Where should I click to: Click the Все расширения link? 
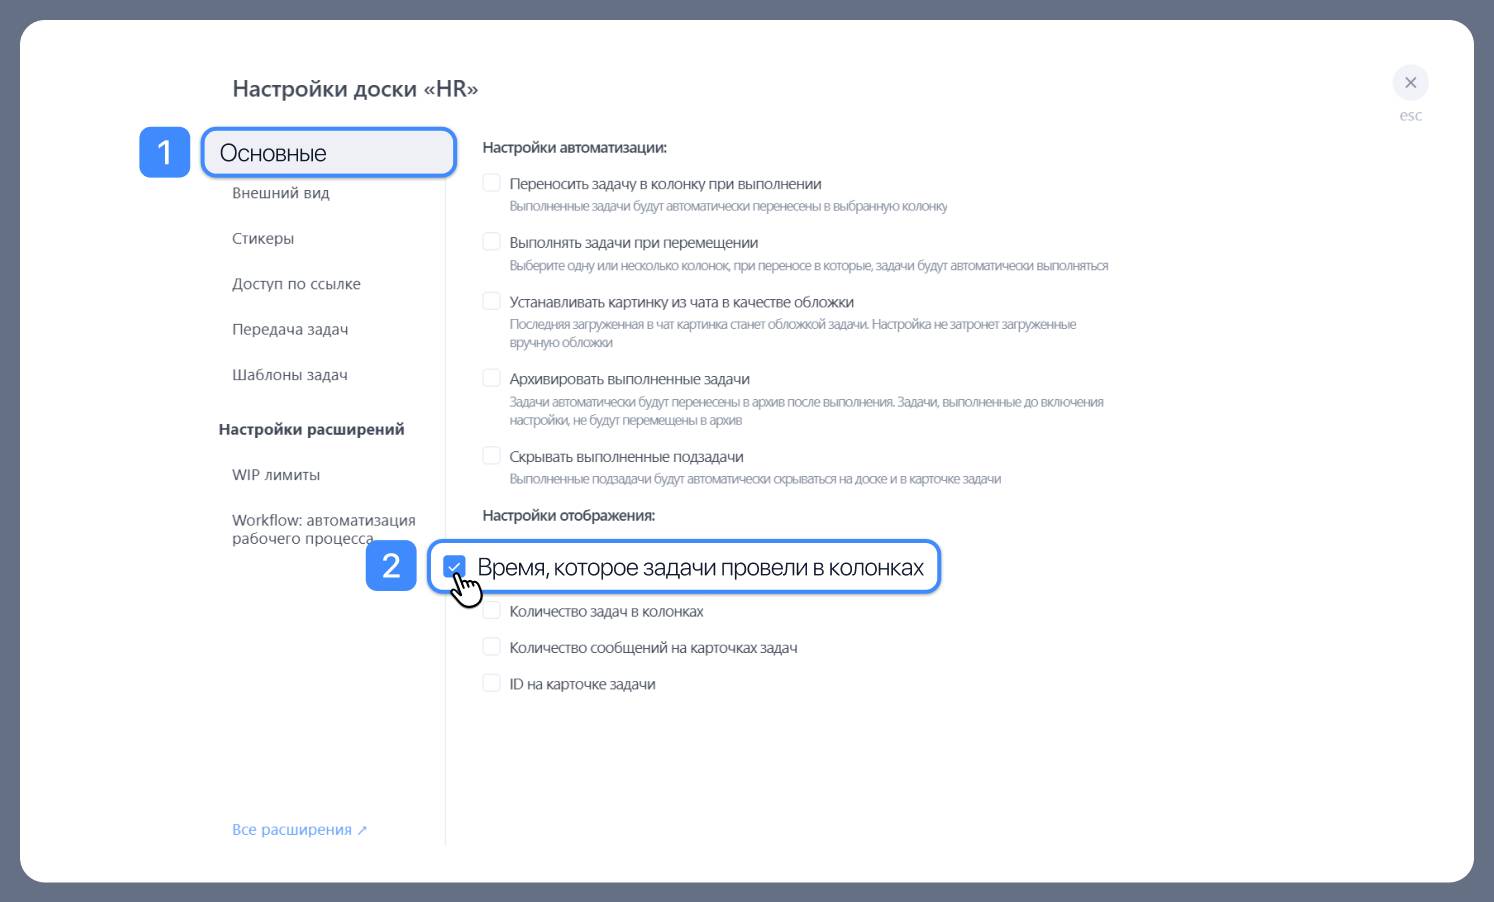pos(292,830)
